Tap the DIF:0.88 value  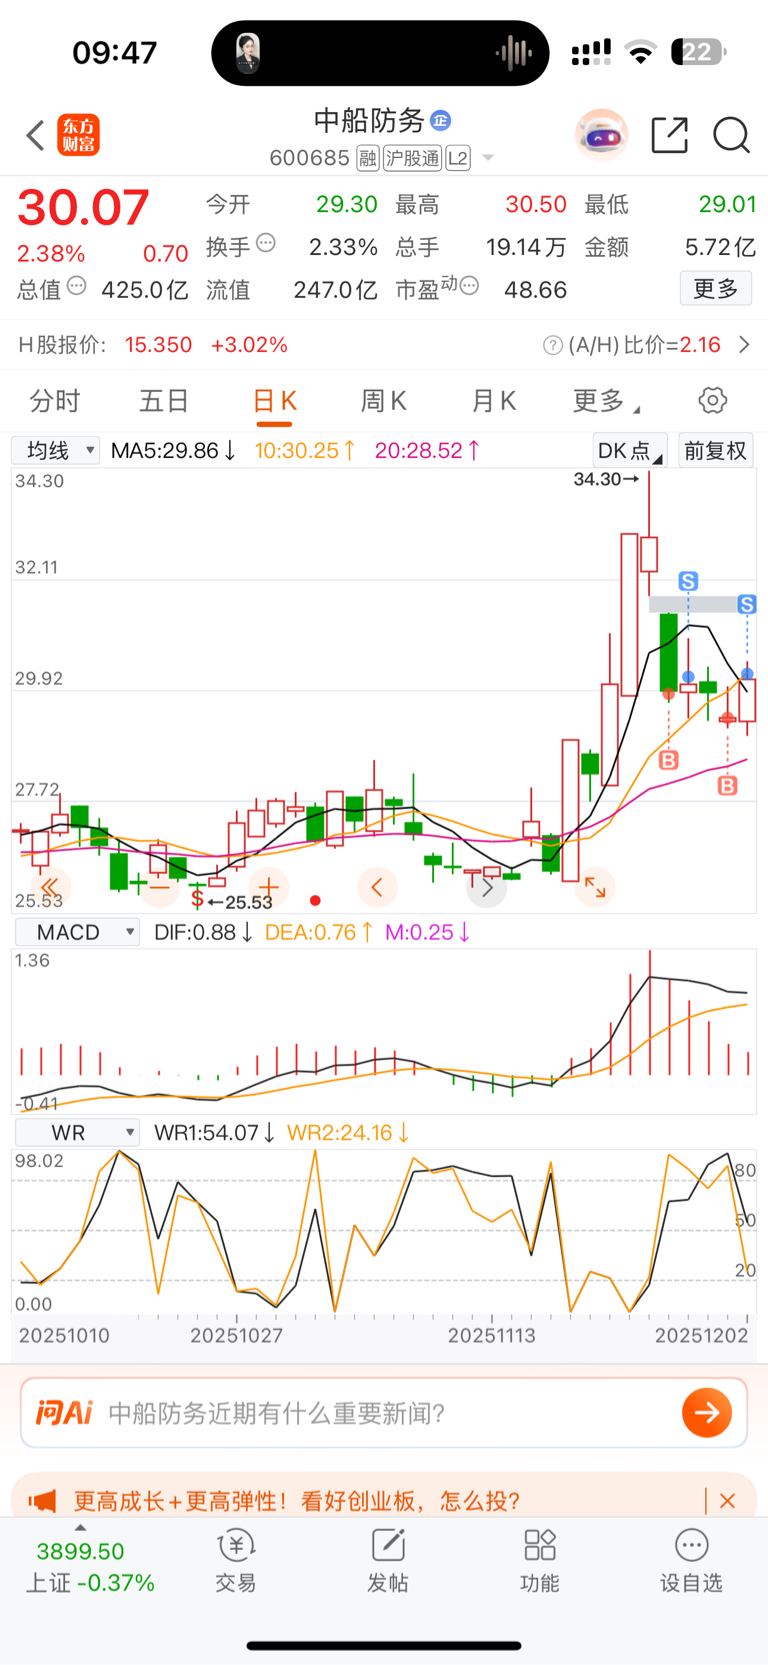pyautogui.click(x=203, y=932)
